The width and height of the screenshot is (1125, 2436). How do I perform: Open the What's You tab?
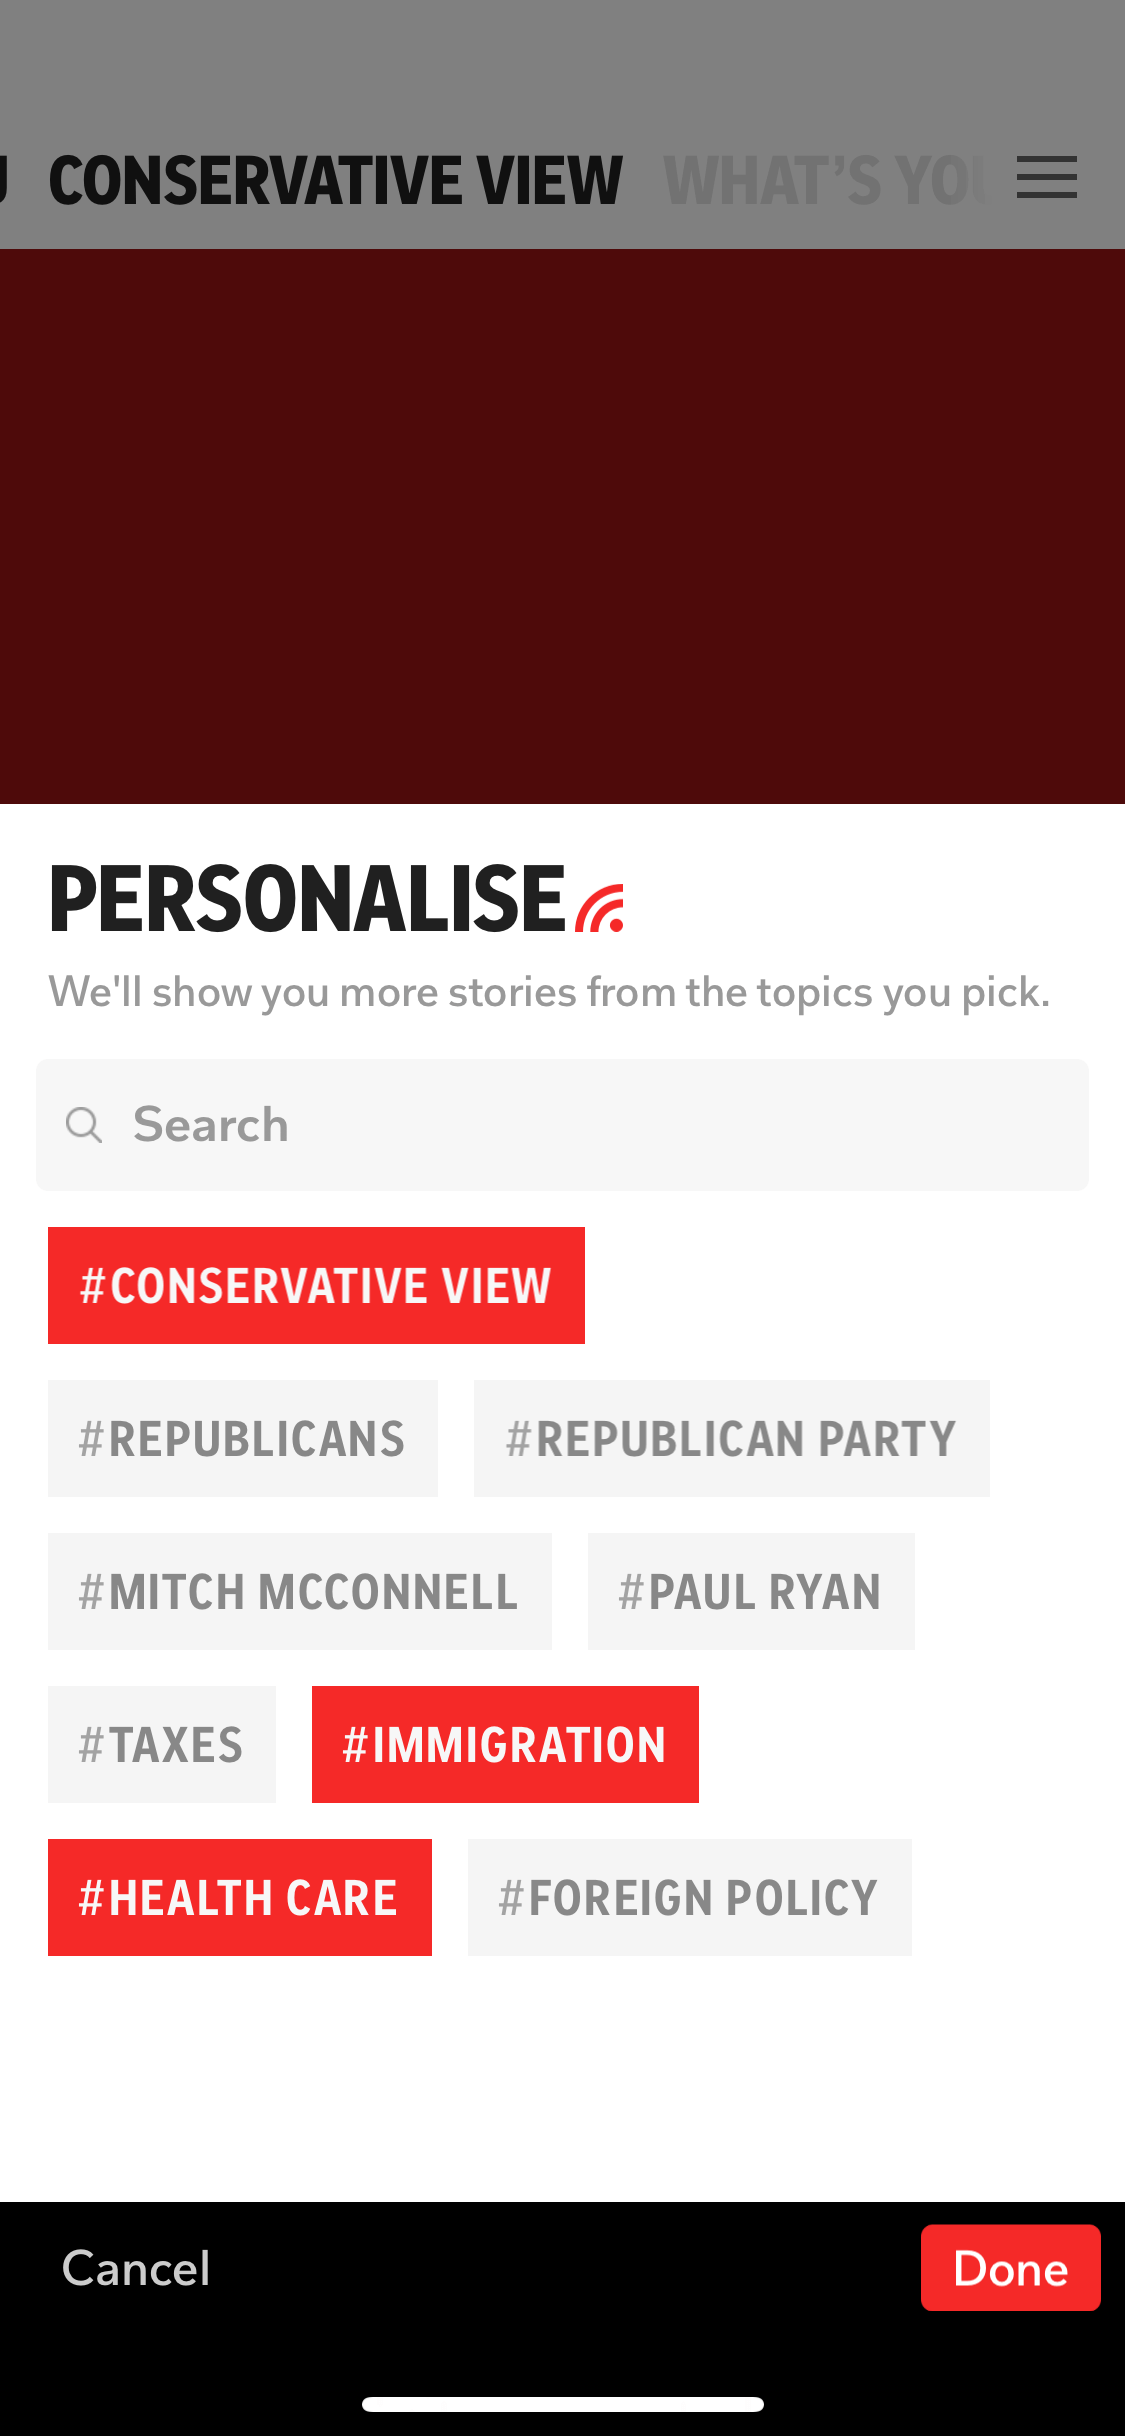[x=826, y=180]
